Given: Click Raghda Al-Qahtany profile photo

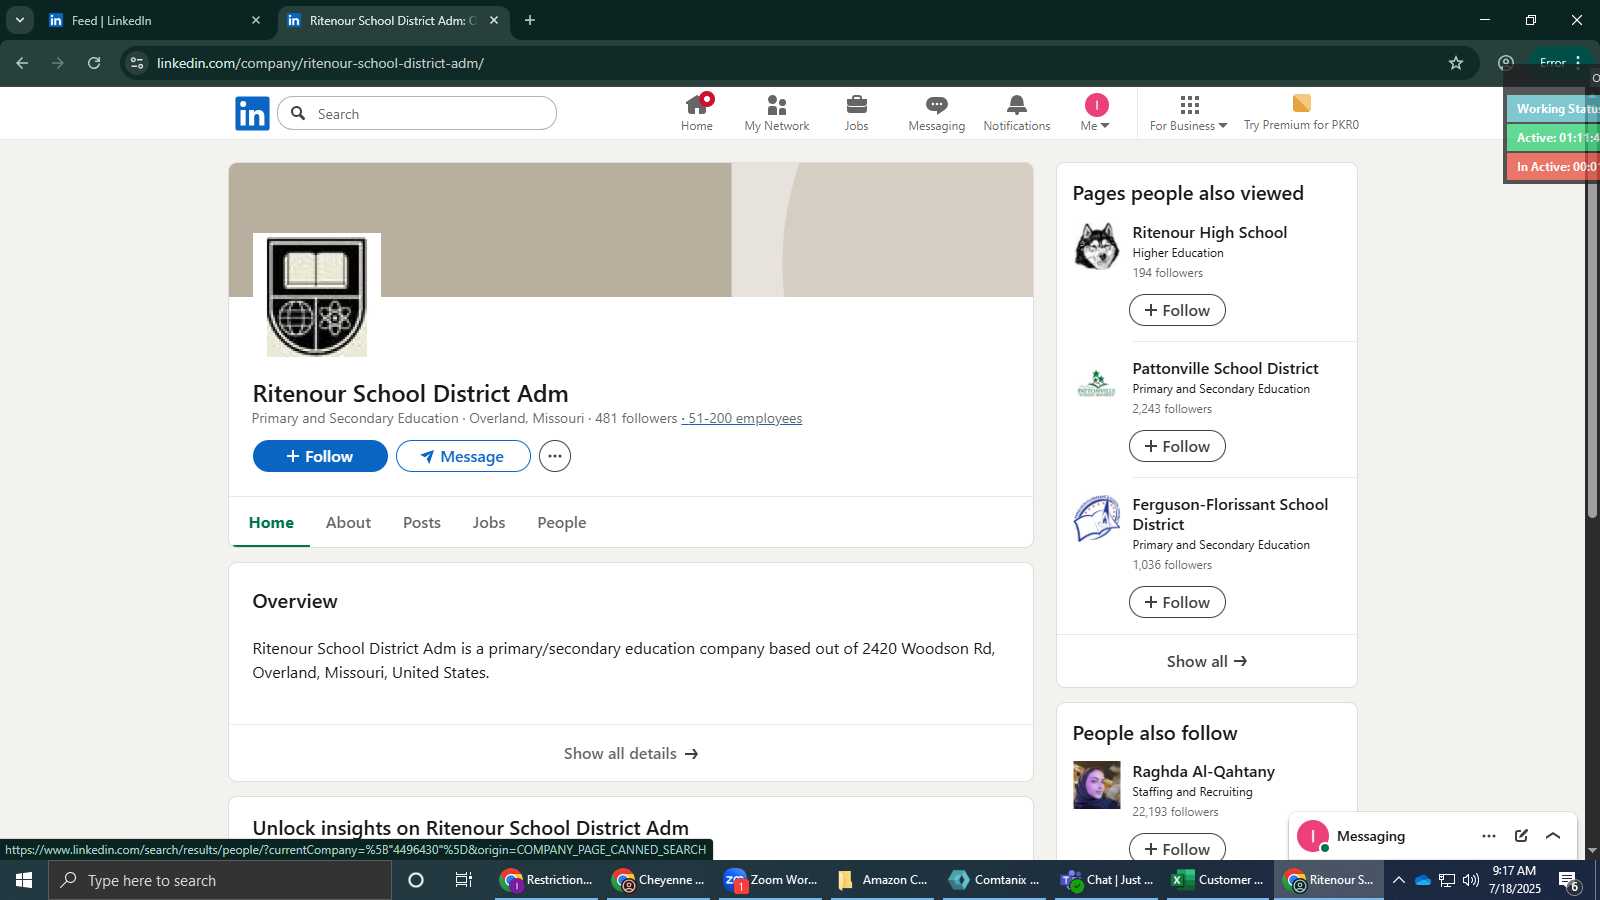Looking at the screenshot, I should pyautogui.click(x=1097, y=785).
